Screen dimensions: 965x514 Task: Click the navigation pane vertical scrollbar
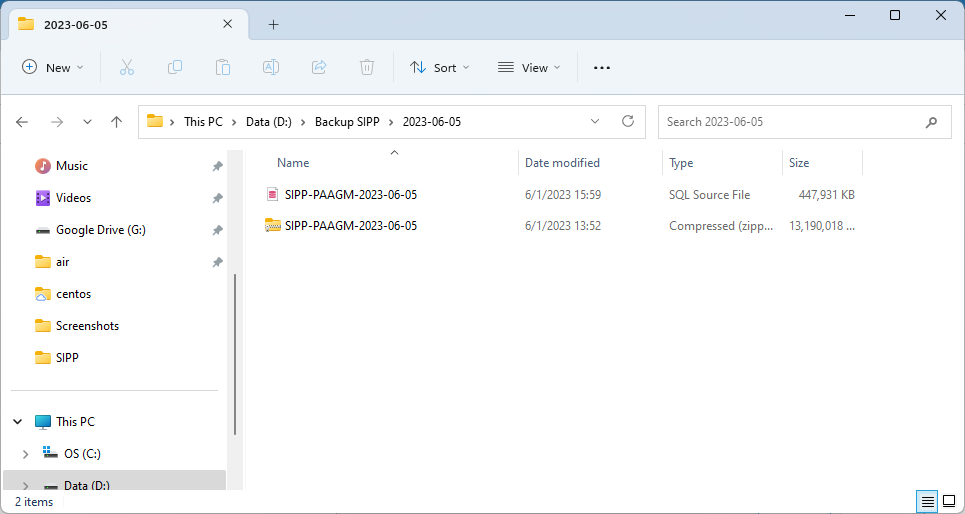[234, 355]
